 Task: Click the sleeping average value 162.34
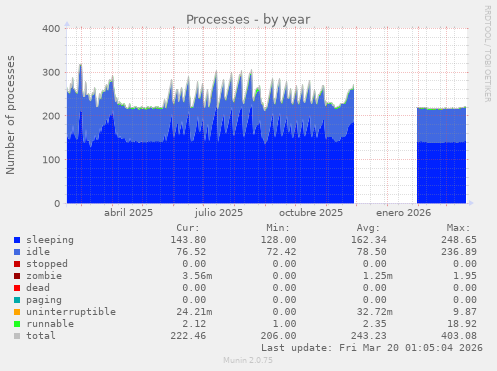369,240
